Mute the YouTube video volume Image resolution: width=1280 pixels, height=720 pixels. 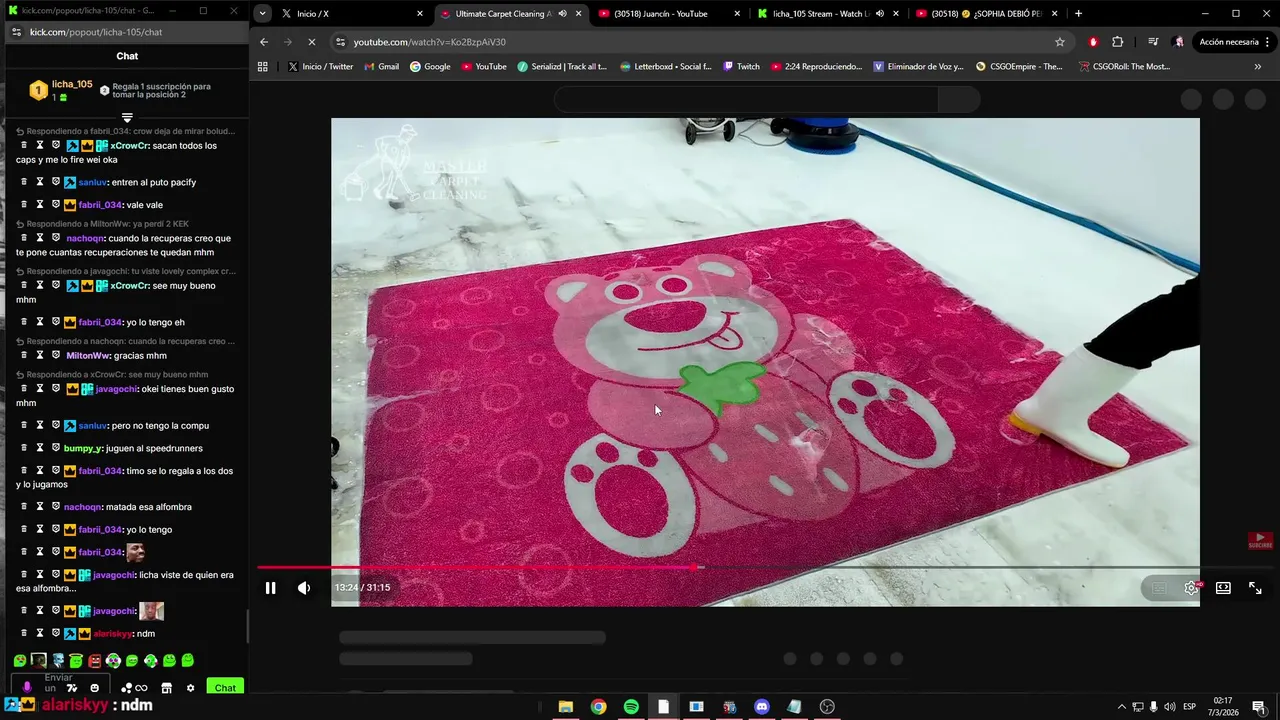(x=304, y=588)
